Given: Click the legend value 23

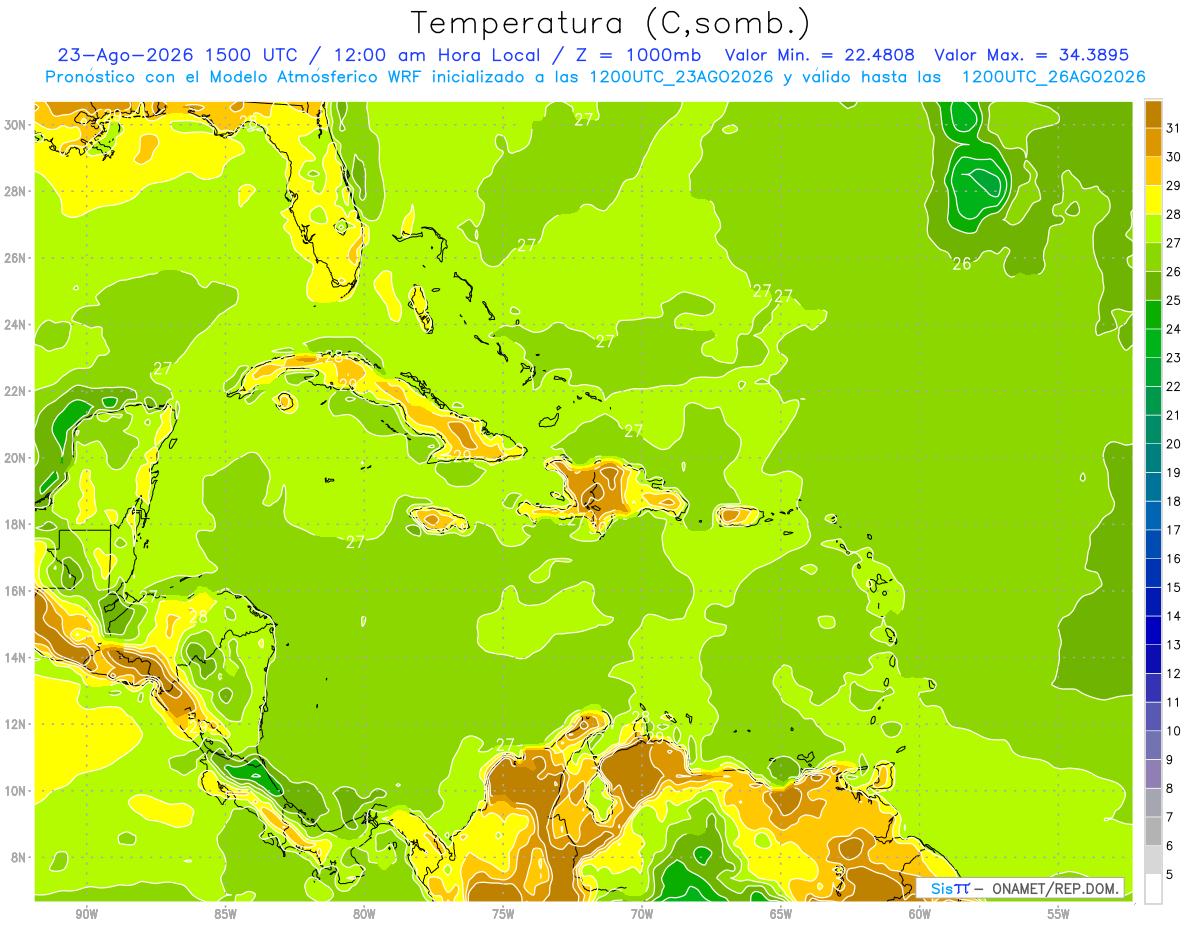Looking at the screenshot, I should pos(1174,357).
